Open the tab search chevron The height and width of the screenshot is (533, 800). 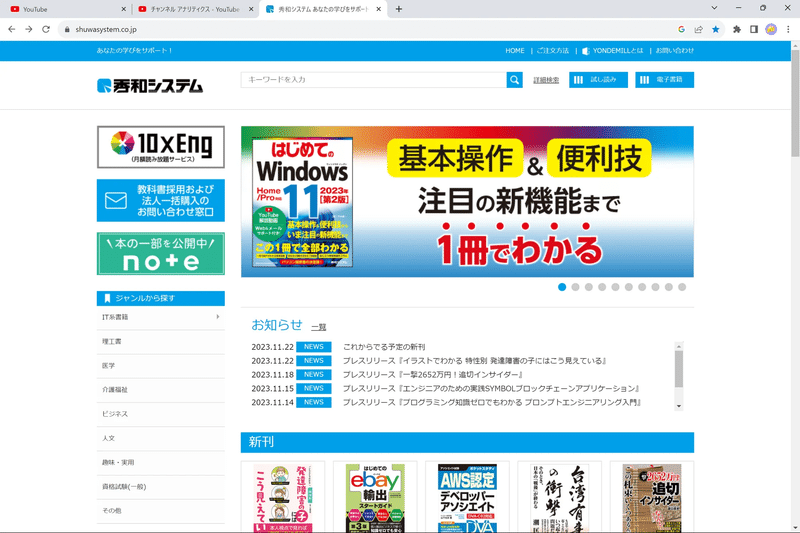714,8
